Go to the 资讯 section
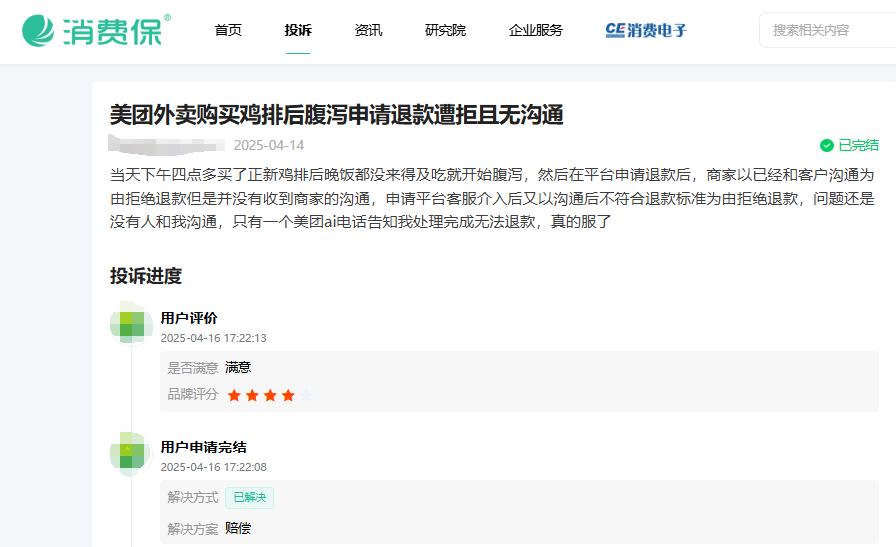896x547 pixels. [x=369, y=30]
